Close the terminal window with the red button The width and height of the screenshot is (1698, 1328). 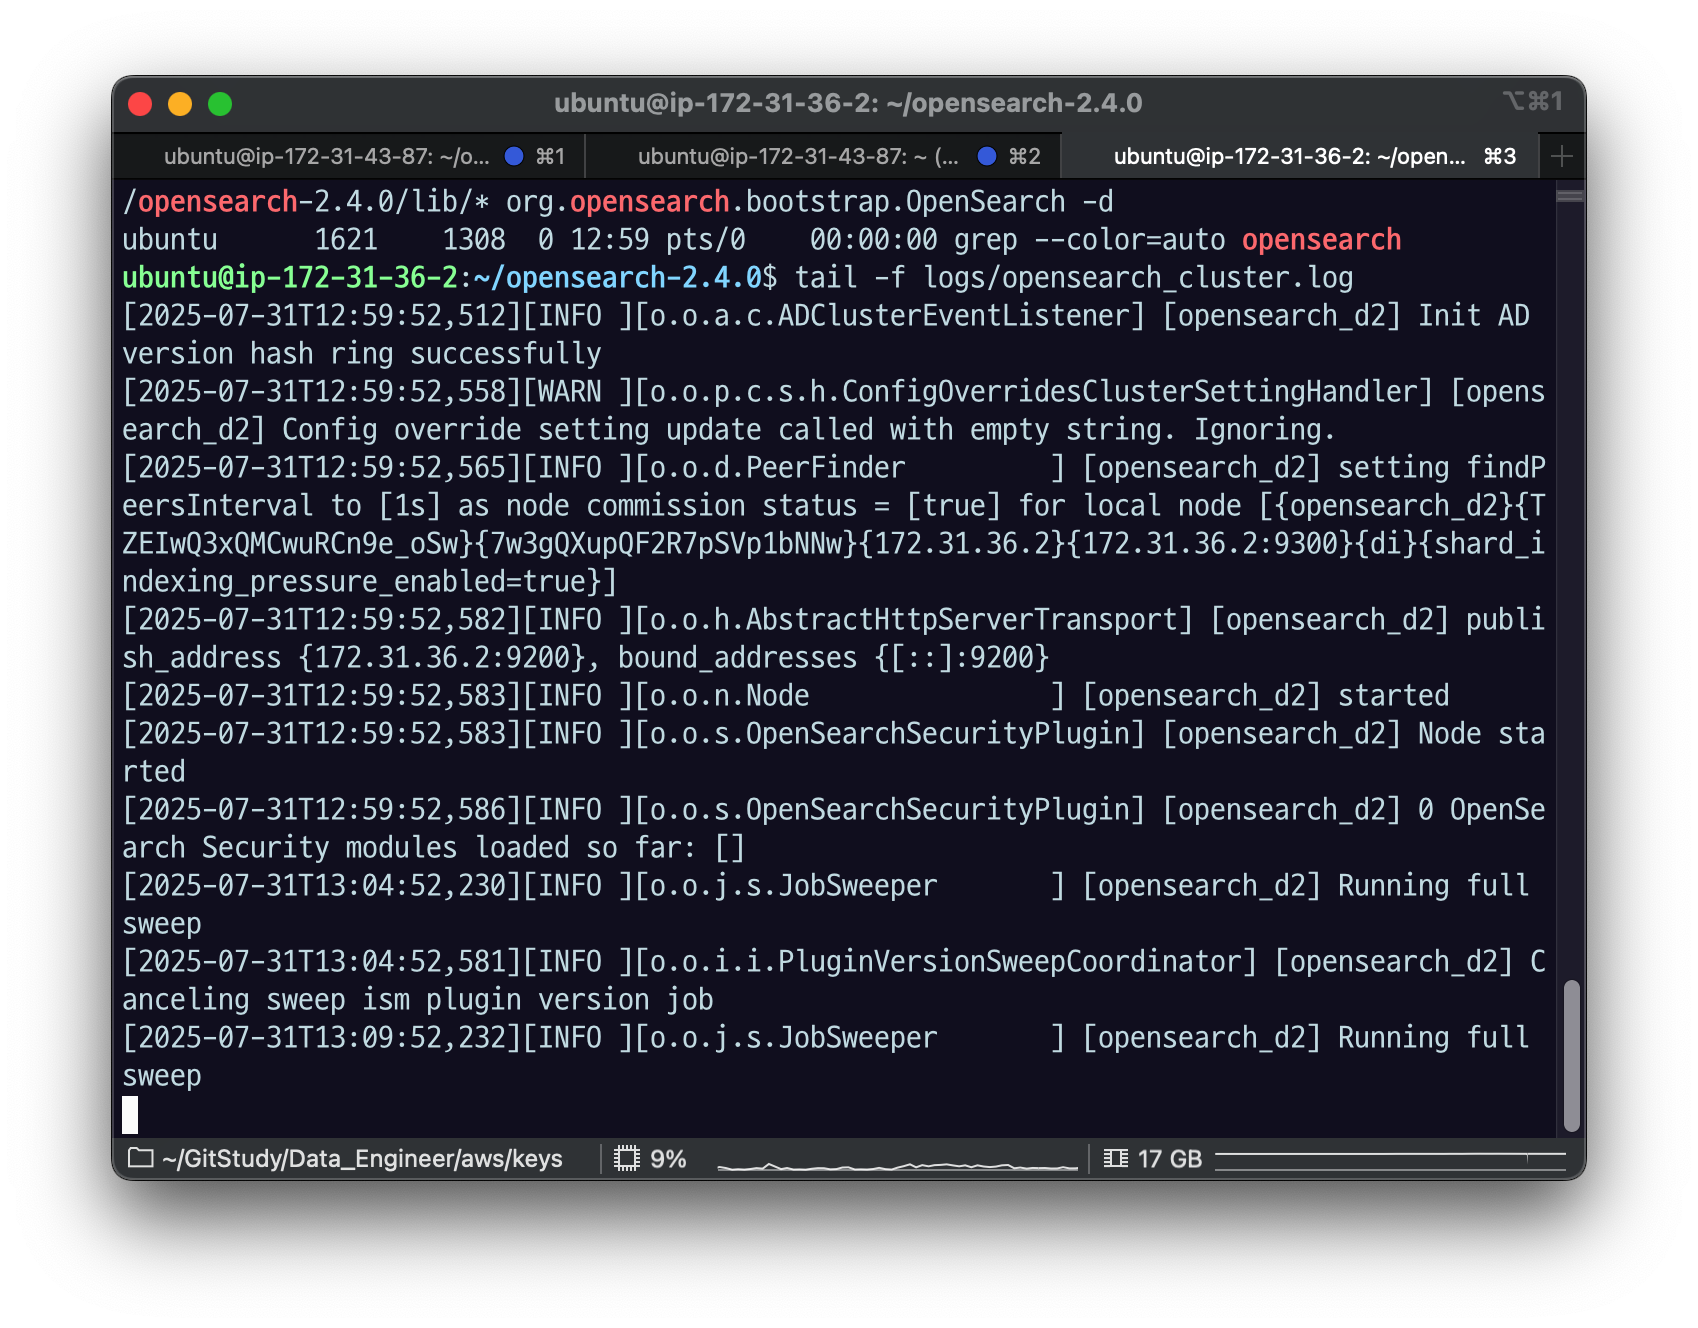pos(140,104)
